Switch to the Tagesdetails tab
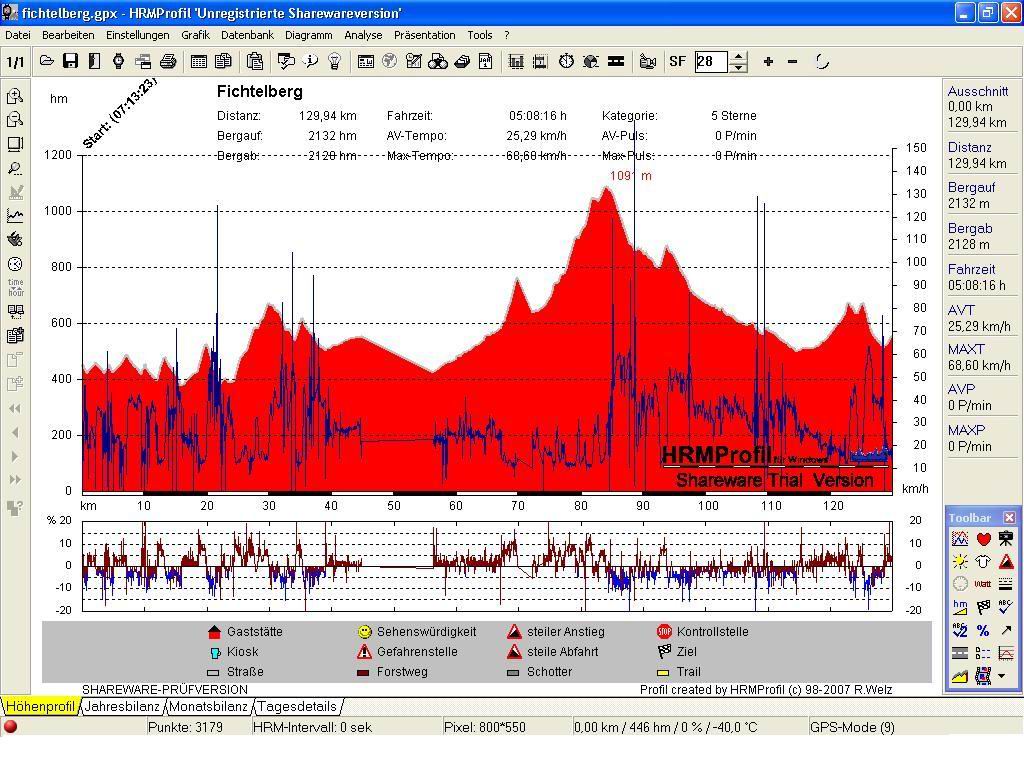This screenshot has width=1024, height=768. pos(297,707)
